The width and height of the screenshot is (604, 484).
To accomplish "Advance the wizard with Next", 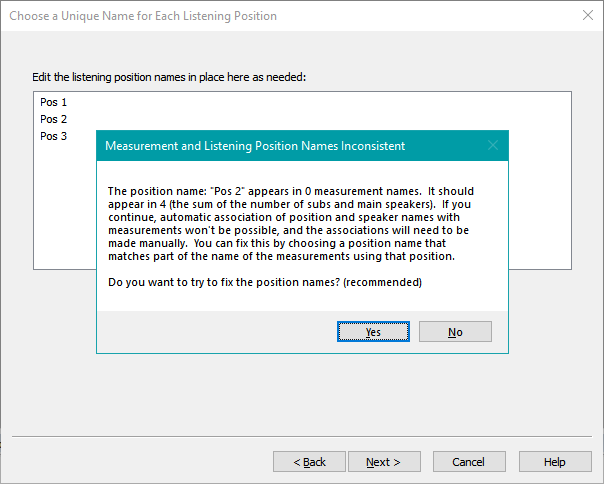I will [x=384, y=462].
